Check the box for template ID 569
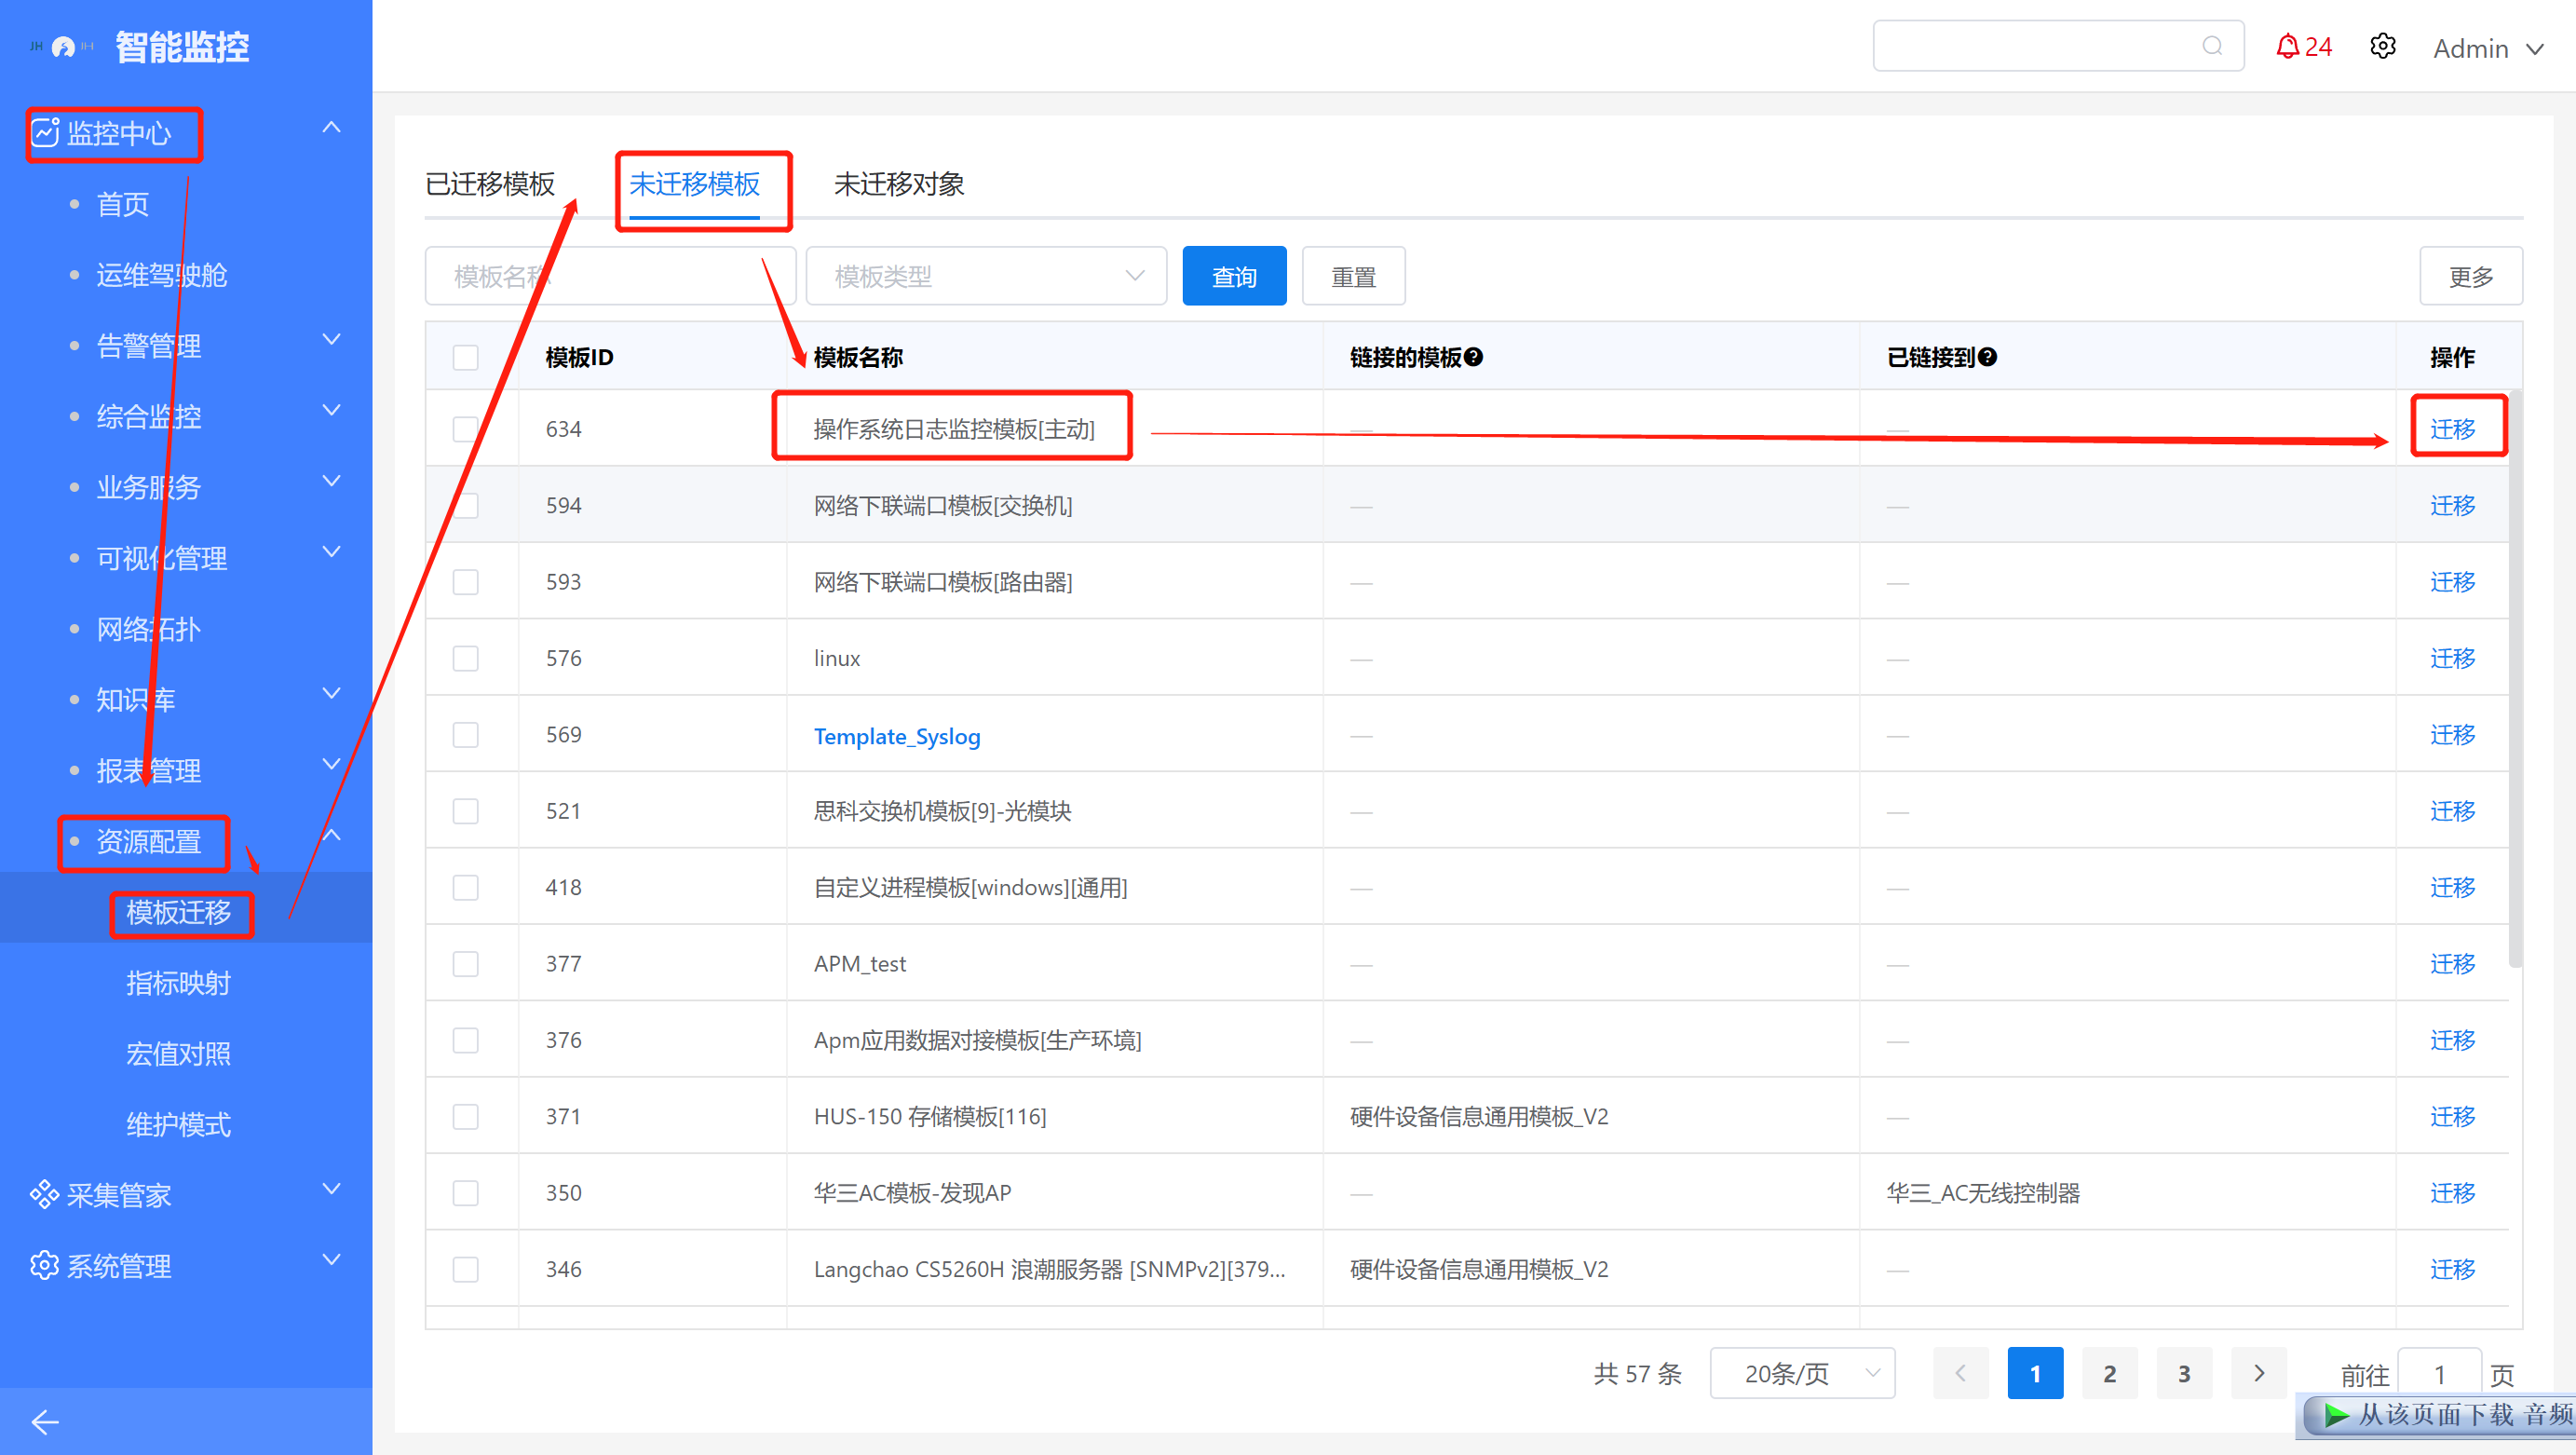Image resolution: width=2576 pixels, height=1455 pixels. click(466, 735)
